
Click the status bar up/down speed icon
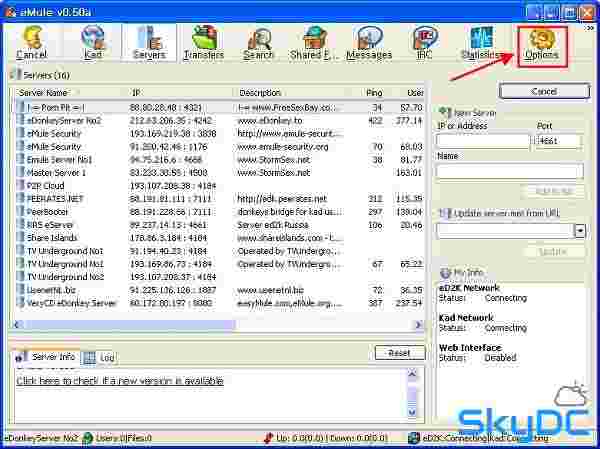point(269,438)
